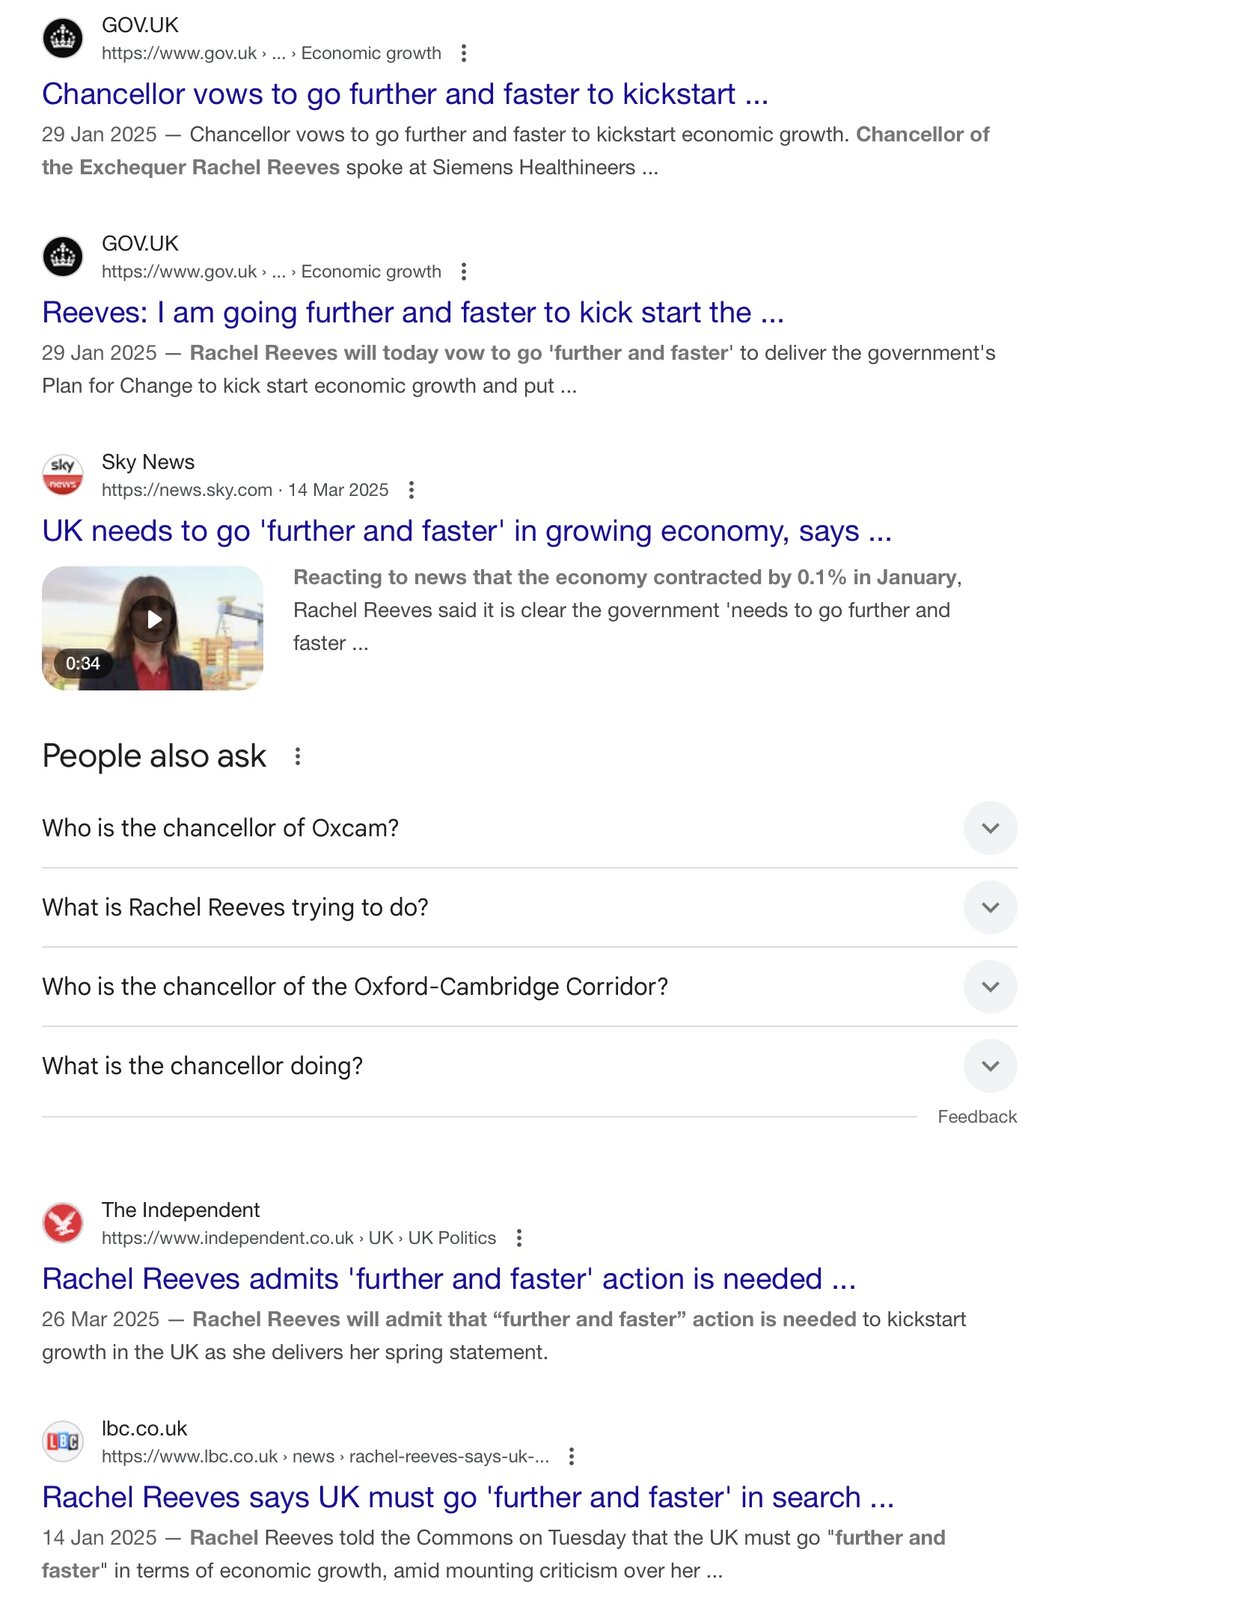1248x1600 pixels.
Task: Open People also ask options menu
Action: coord(297,757)
